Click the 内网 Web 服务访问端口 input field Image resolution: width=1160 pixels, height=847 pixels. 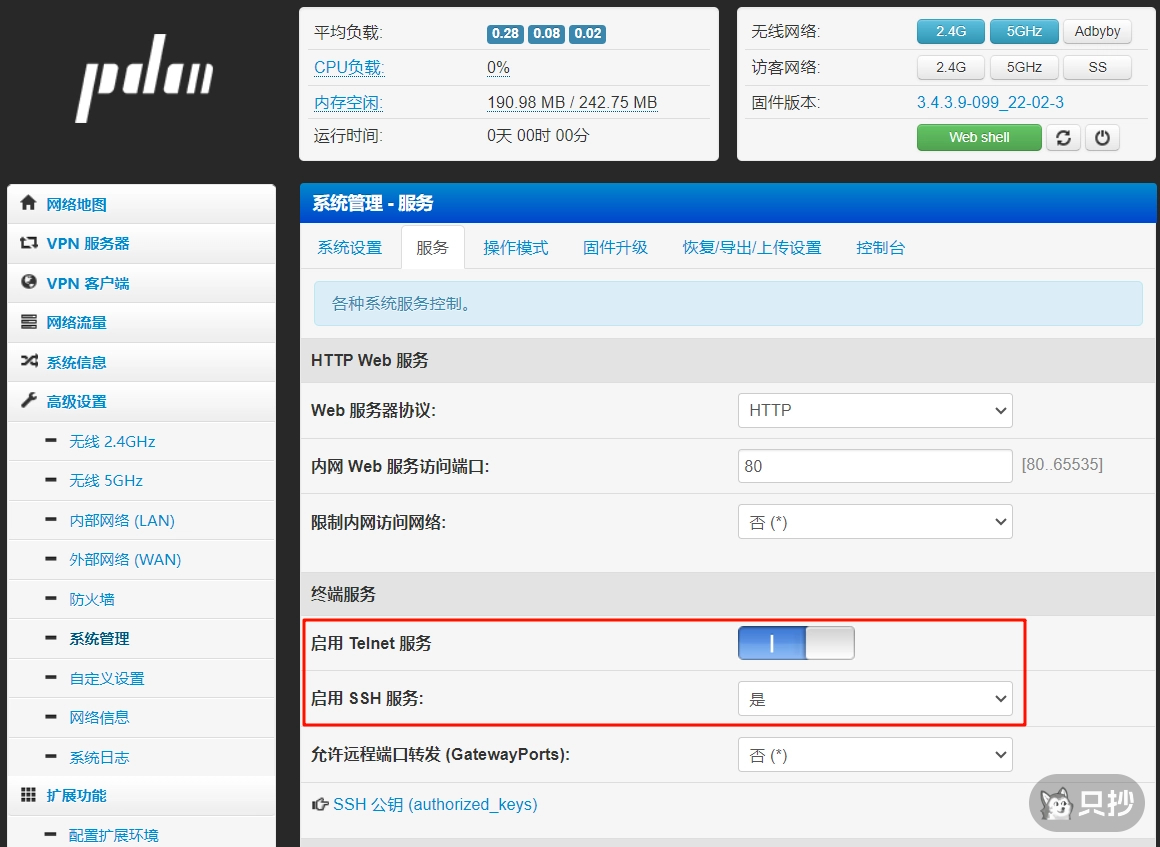tap(874, 466)
